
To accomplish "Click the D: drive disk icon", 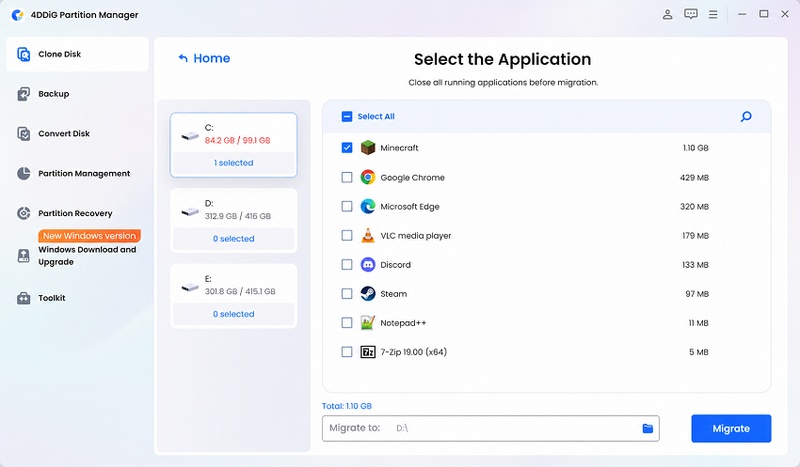I will 190,211.
